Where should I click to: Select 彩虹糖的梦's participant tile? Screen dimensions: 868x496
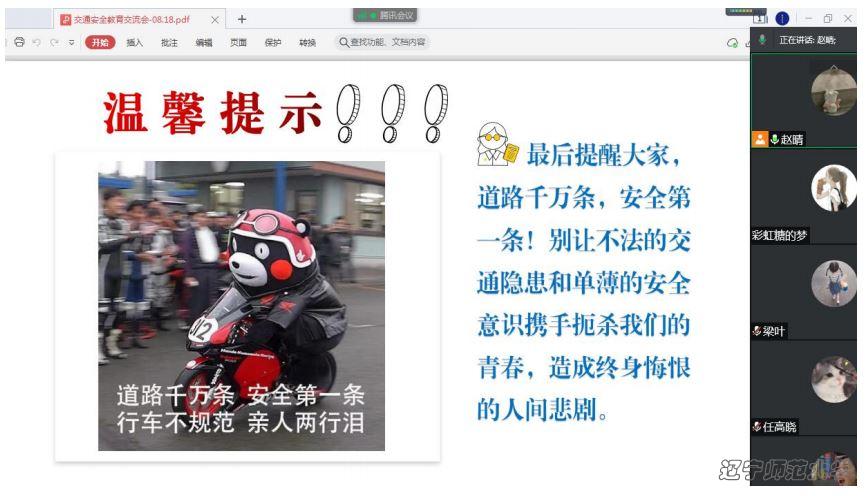point(803,196)
